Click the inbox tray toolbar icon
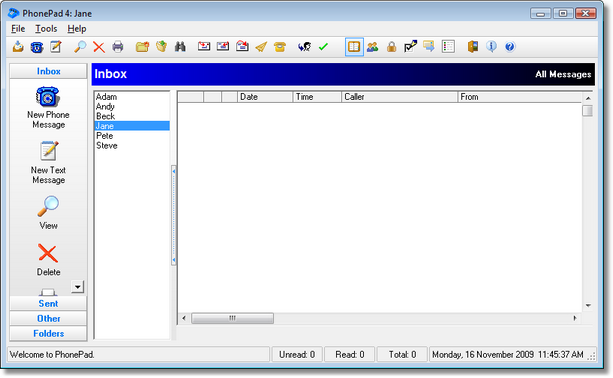This screenshot has height=378, width=613. tap(18, 47)
